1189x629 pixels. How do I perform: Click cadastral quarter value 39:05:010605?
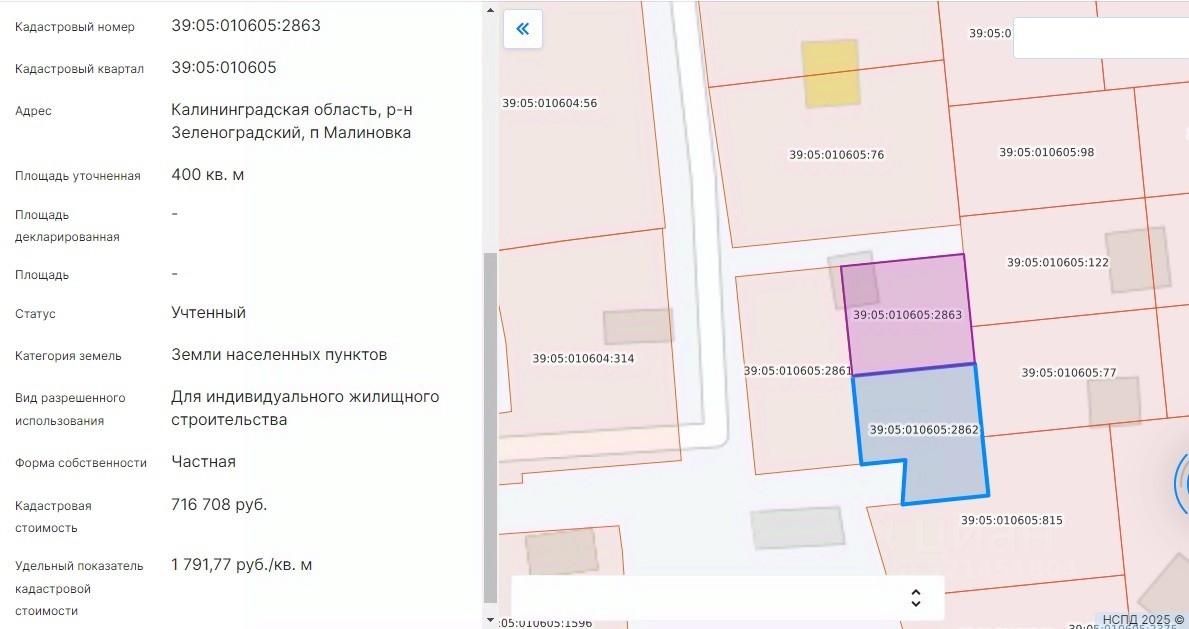(224, 68)
